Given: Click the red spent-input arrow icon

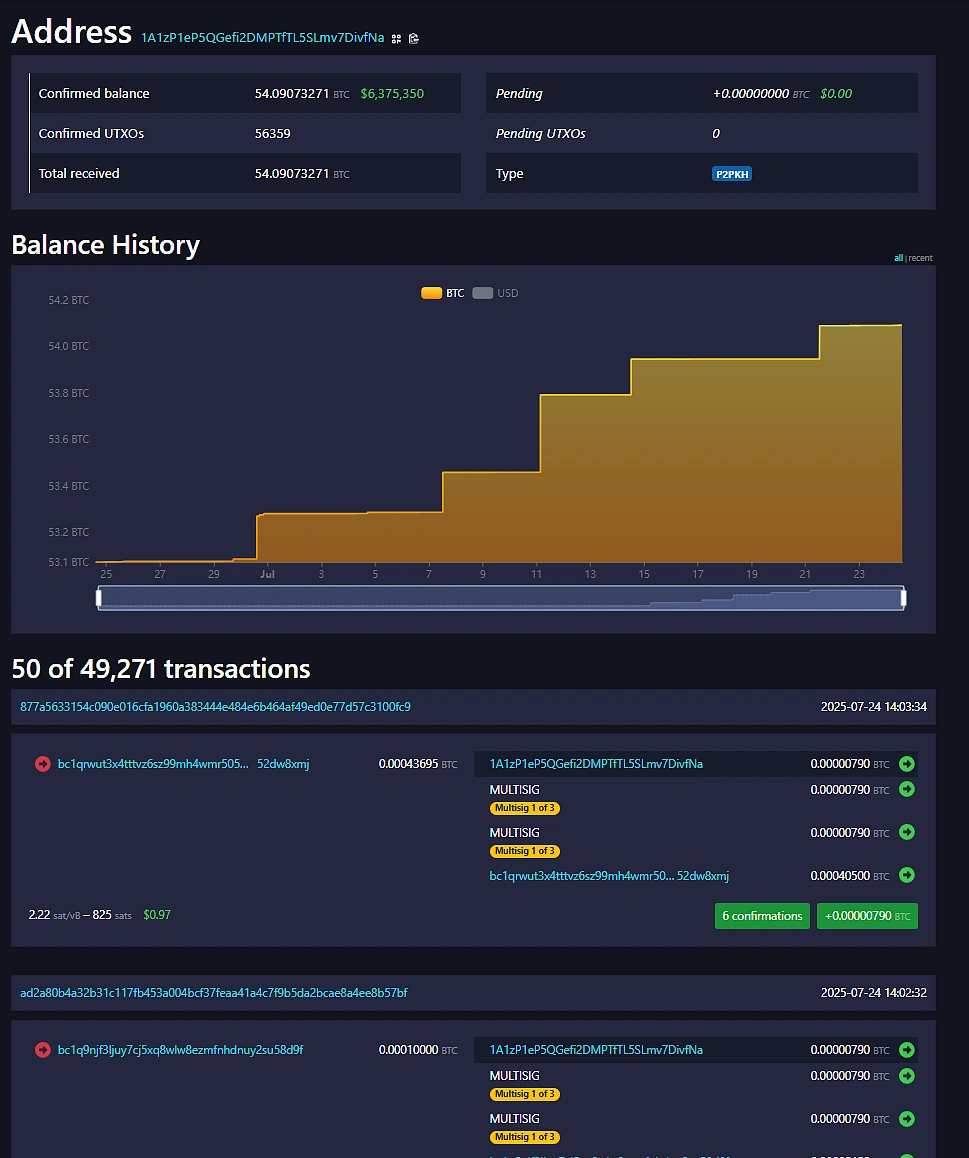Looking at the screenshot, I should (x=42, y=763).
